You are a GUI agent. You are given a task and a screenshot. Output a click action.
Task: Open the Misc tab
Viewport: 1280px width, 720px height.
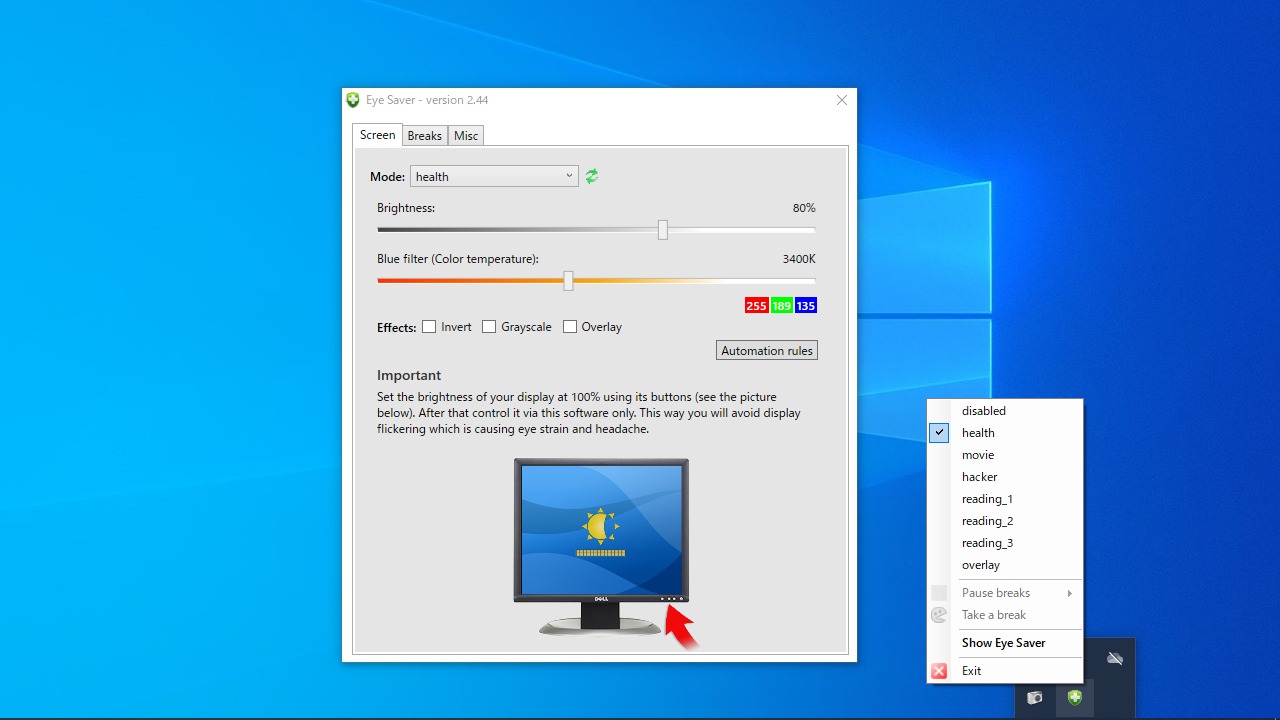pos(466,136)
